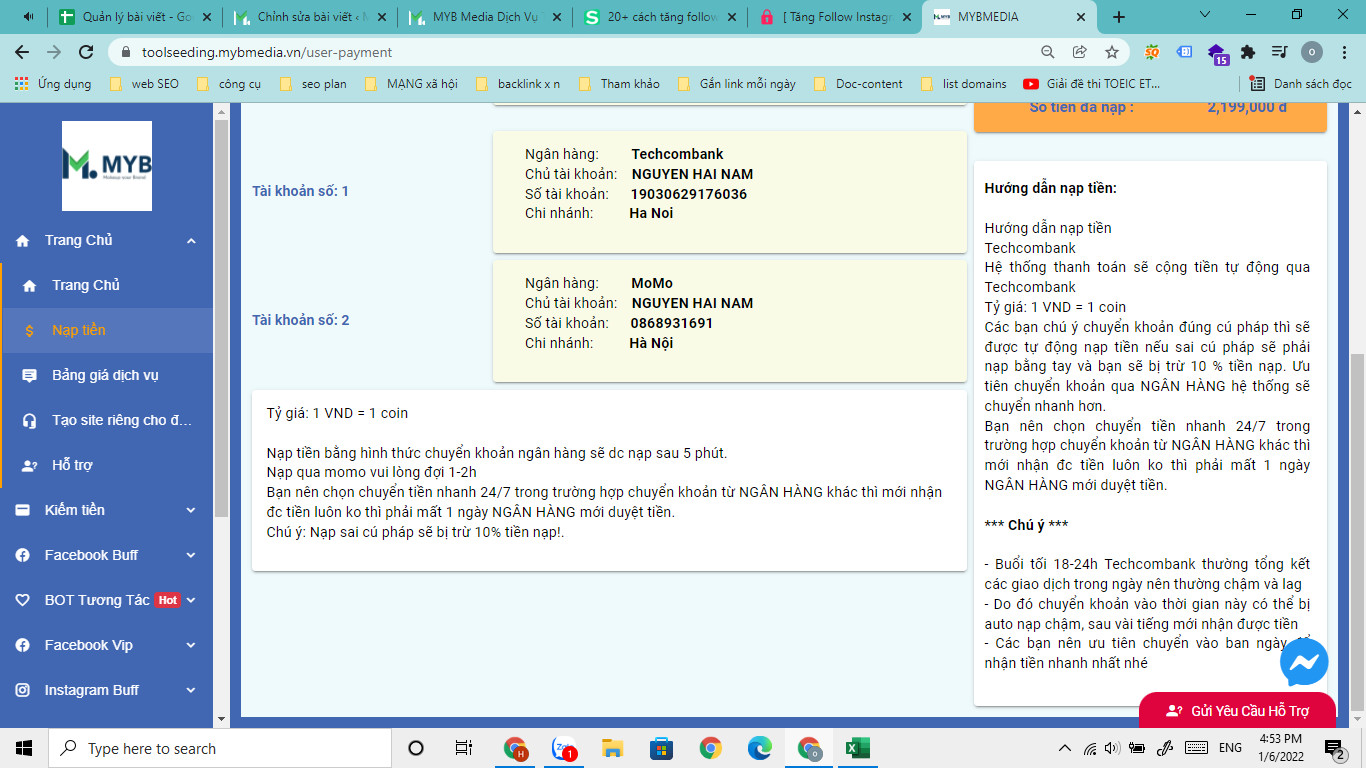Open the seo plan bookmark folder
This screenshot has height=768, width=1366.
[313, 84]
